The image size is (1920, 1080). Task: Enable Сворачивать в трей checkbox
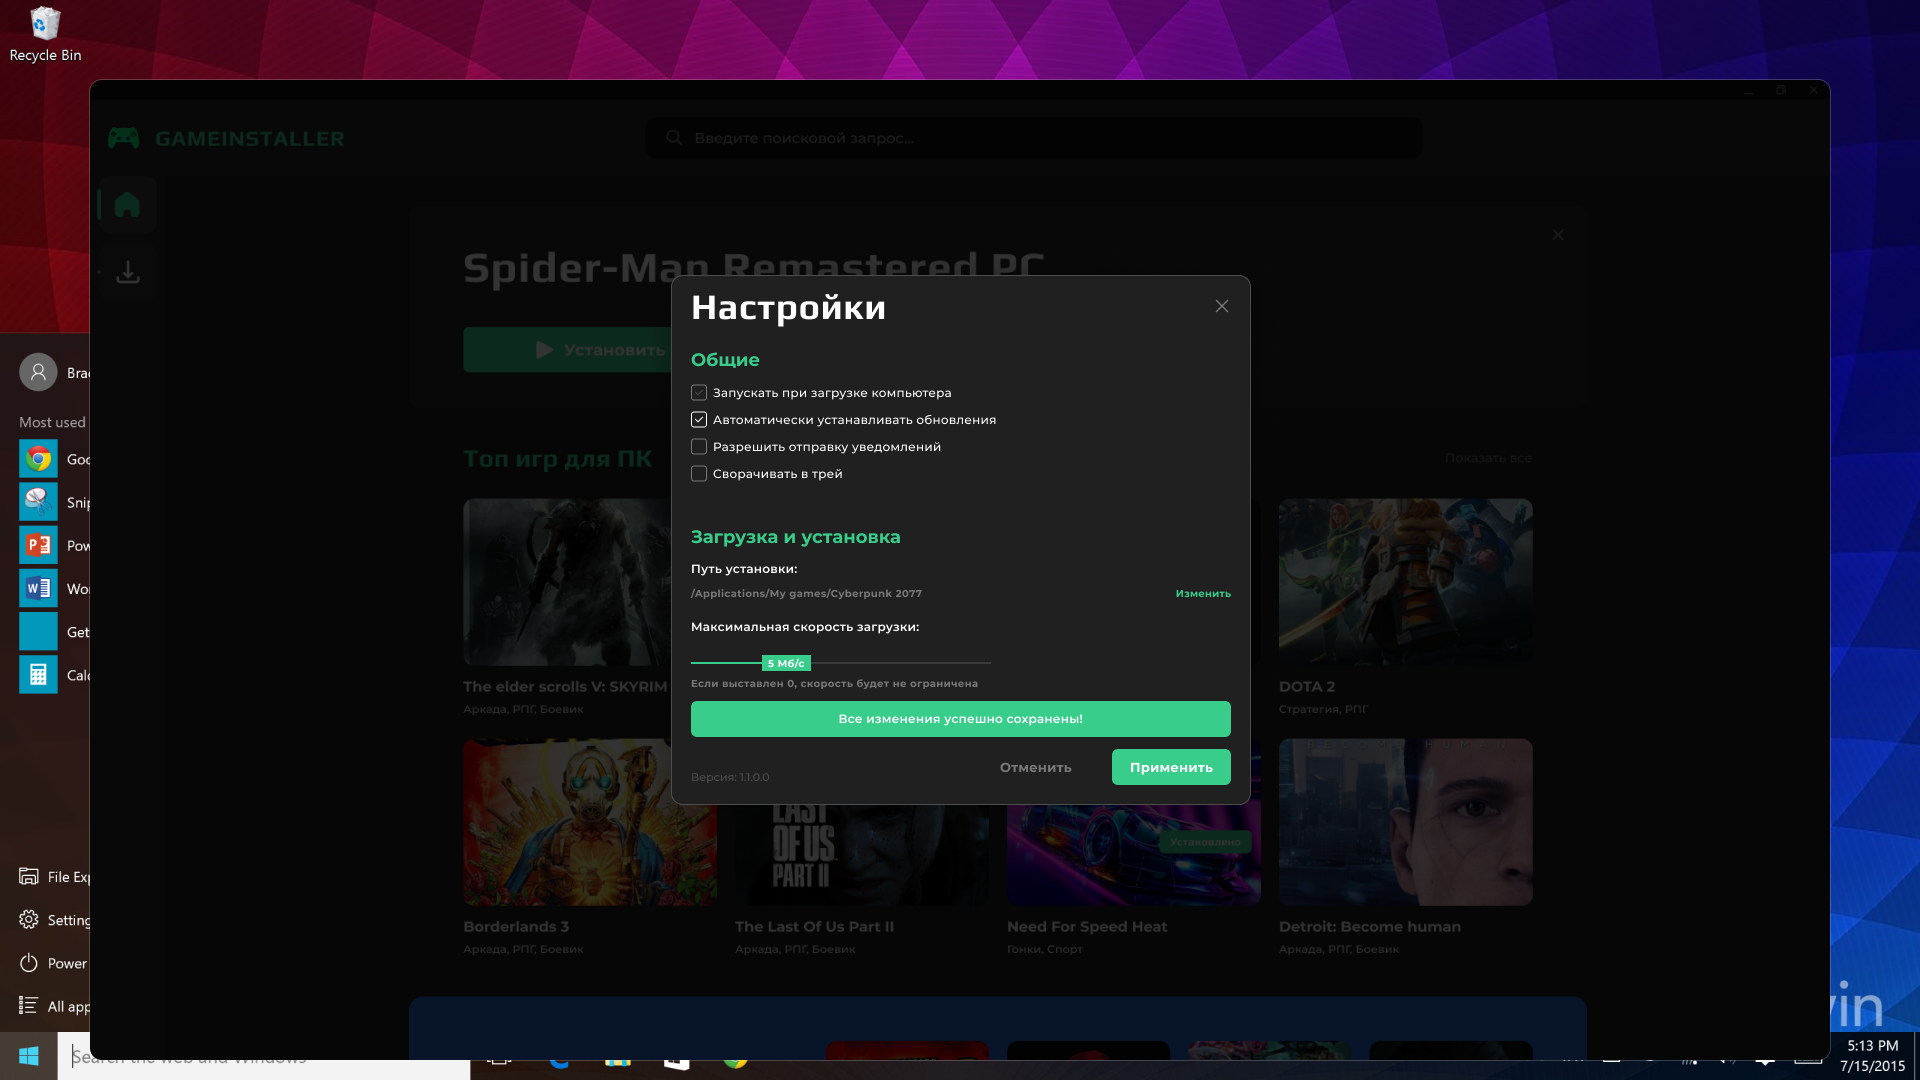click(x=699, y=474)
